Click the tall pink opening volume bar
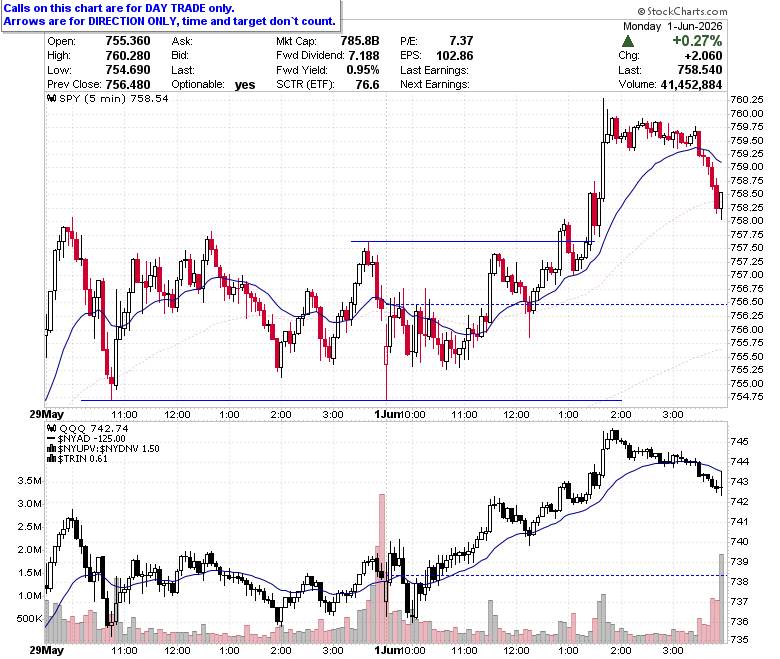 (x=382, y=568)
